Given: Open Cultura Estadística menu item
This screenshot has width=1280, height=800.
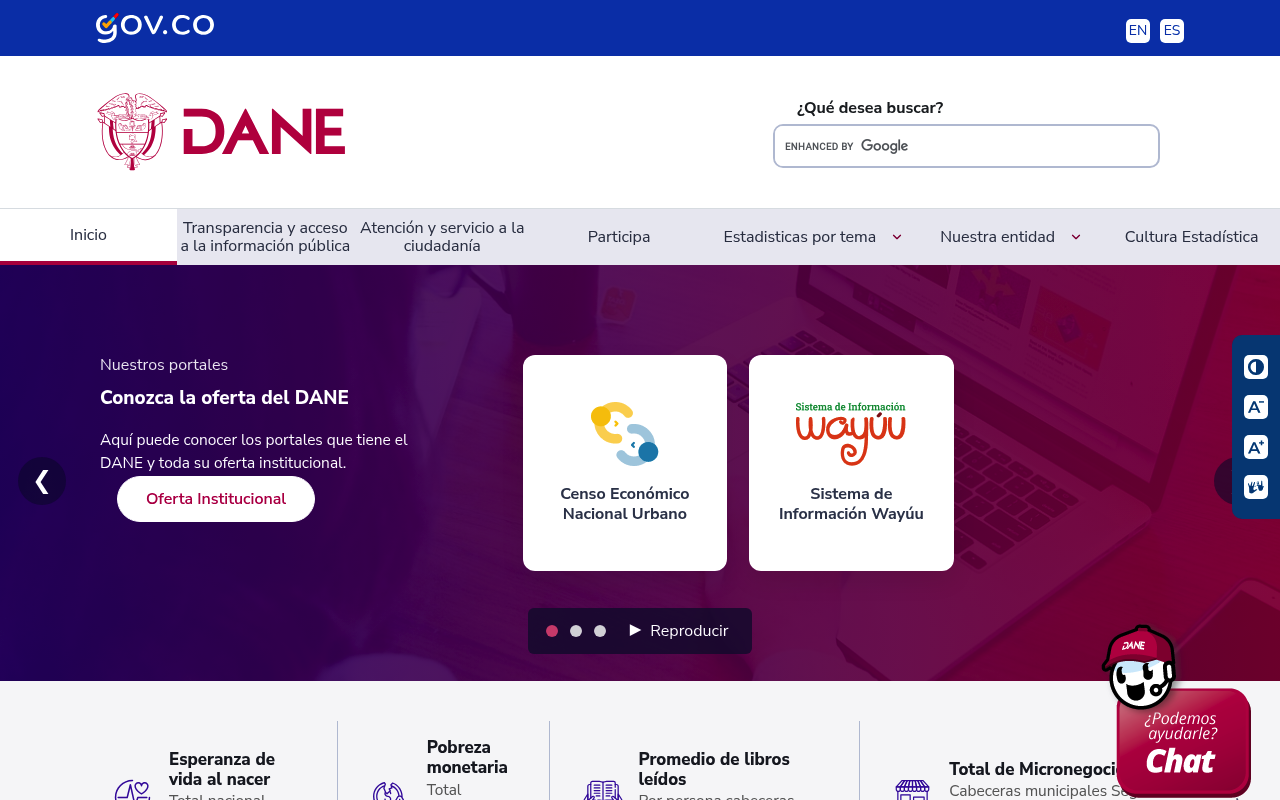Looking at the screenshot, I should pos(1191,237).
